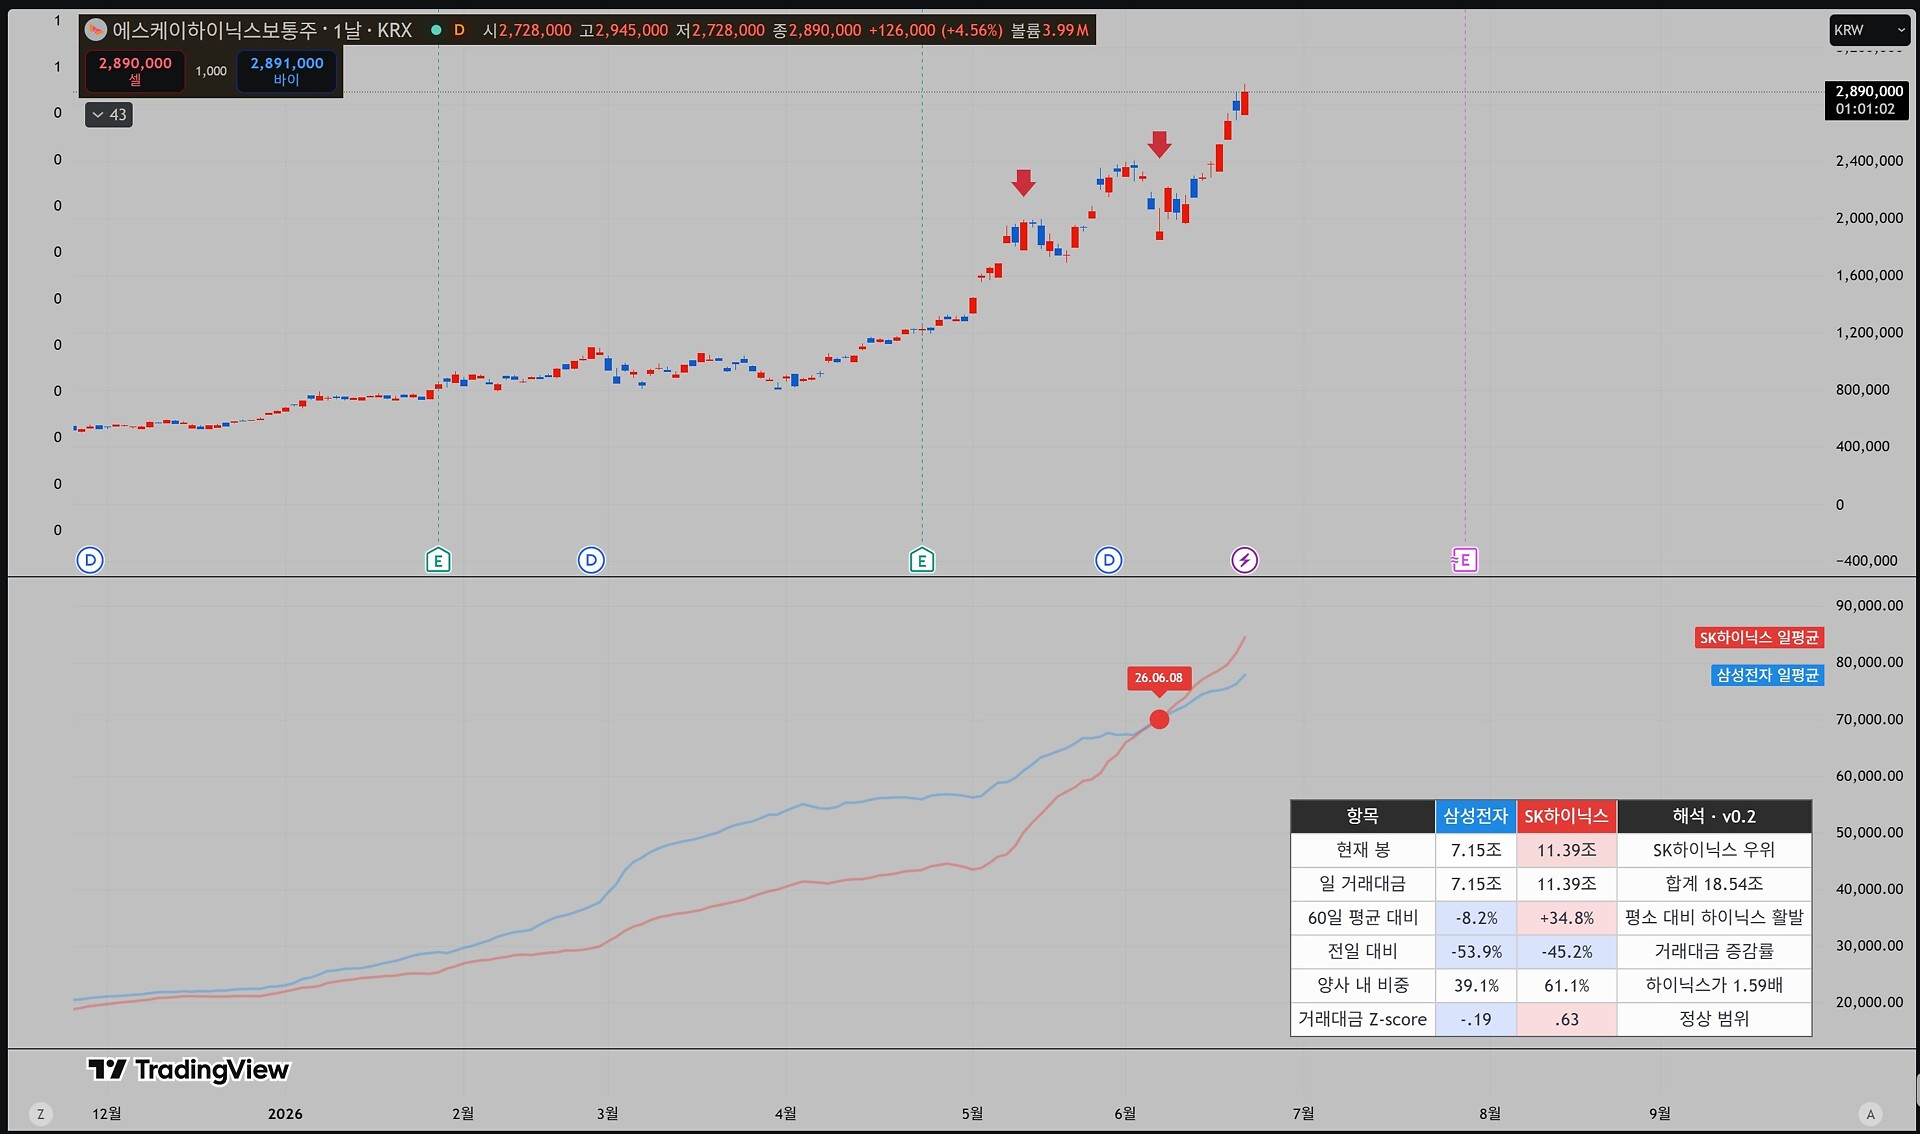Click the 2026 year label on time axis

[285, 1114]
